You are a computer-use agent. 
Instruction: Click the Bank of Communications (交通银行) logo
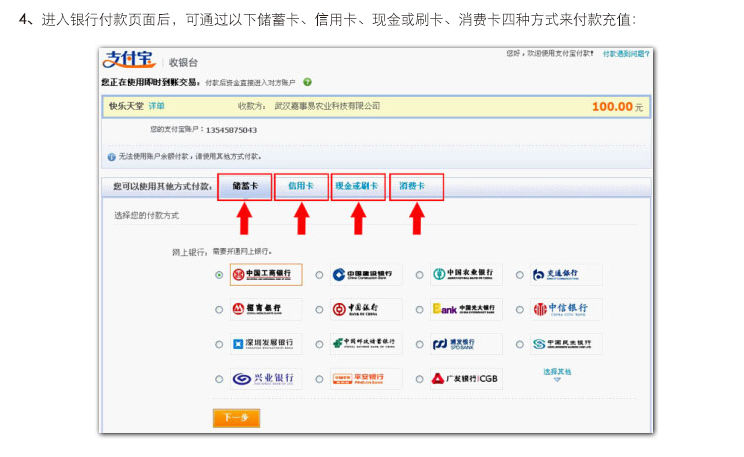[x=567, y=274]
